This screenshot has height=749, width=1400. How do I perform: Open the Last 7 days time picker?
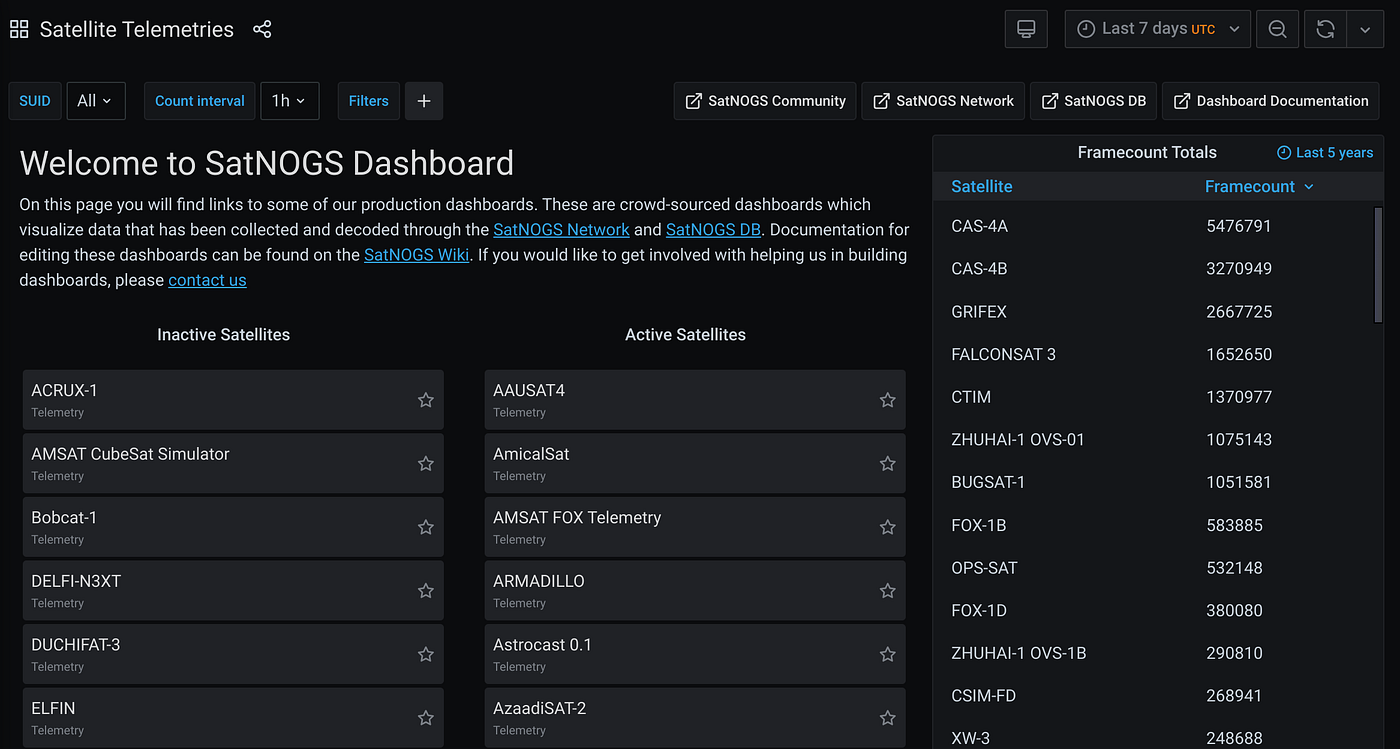point(1158,29)
